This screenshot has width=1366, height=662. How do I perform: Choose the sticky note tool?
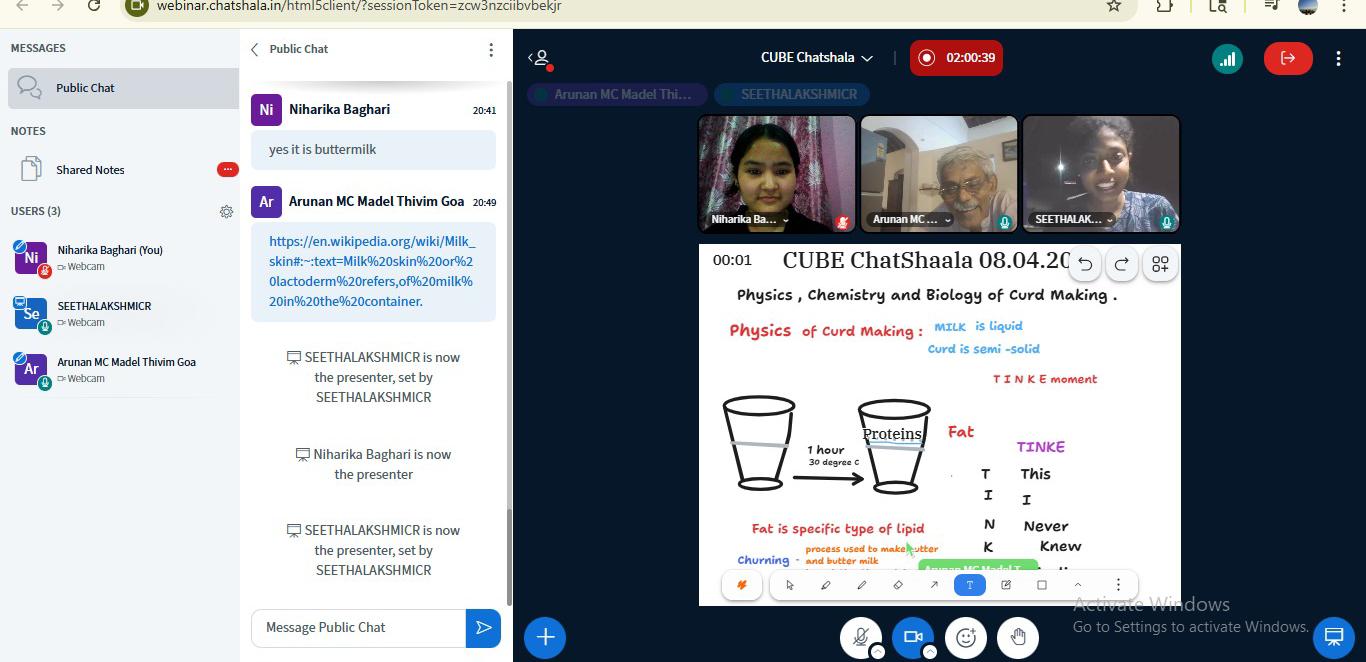pyautogui.click(x=1005, y=585)
